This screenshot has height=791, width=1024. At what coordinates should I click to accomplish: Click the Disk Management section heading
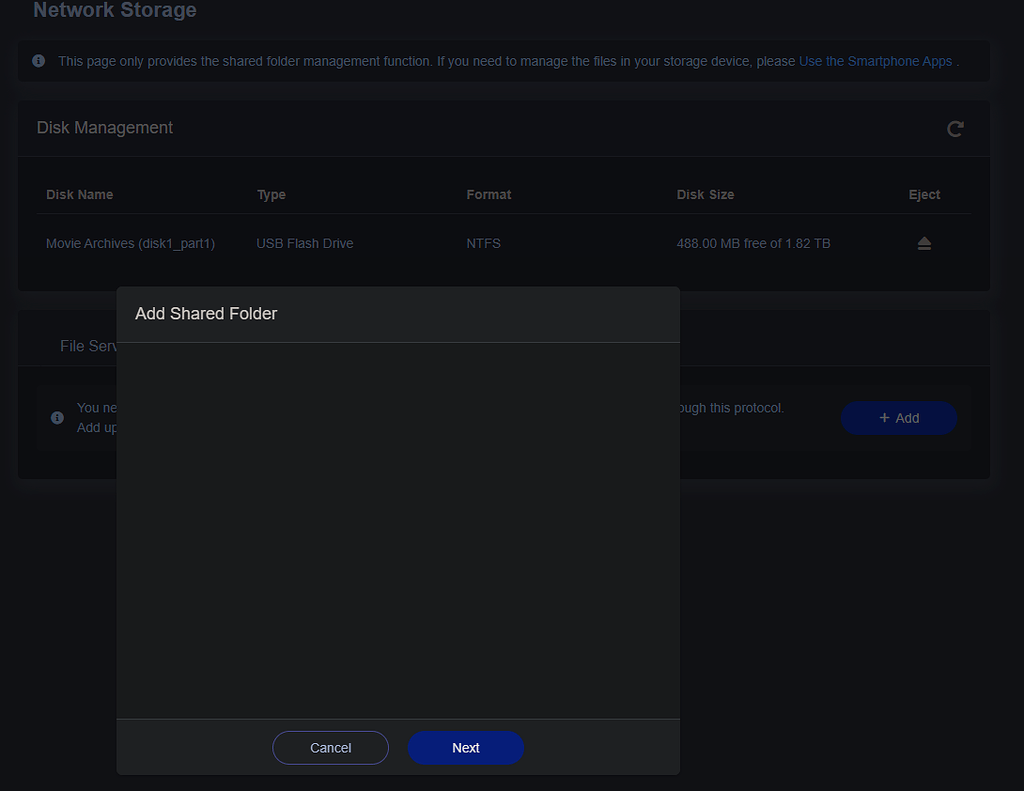[x=104, y=128]
